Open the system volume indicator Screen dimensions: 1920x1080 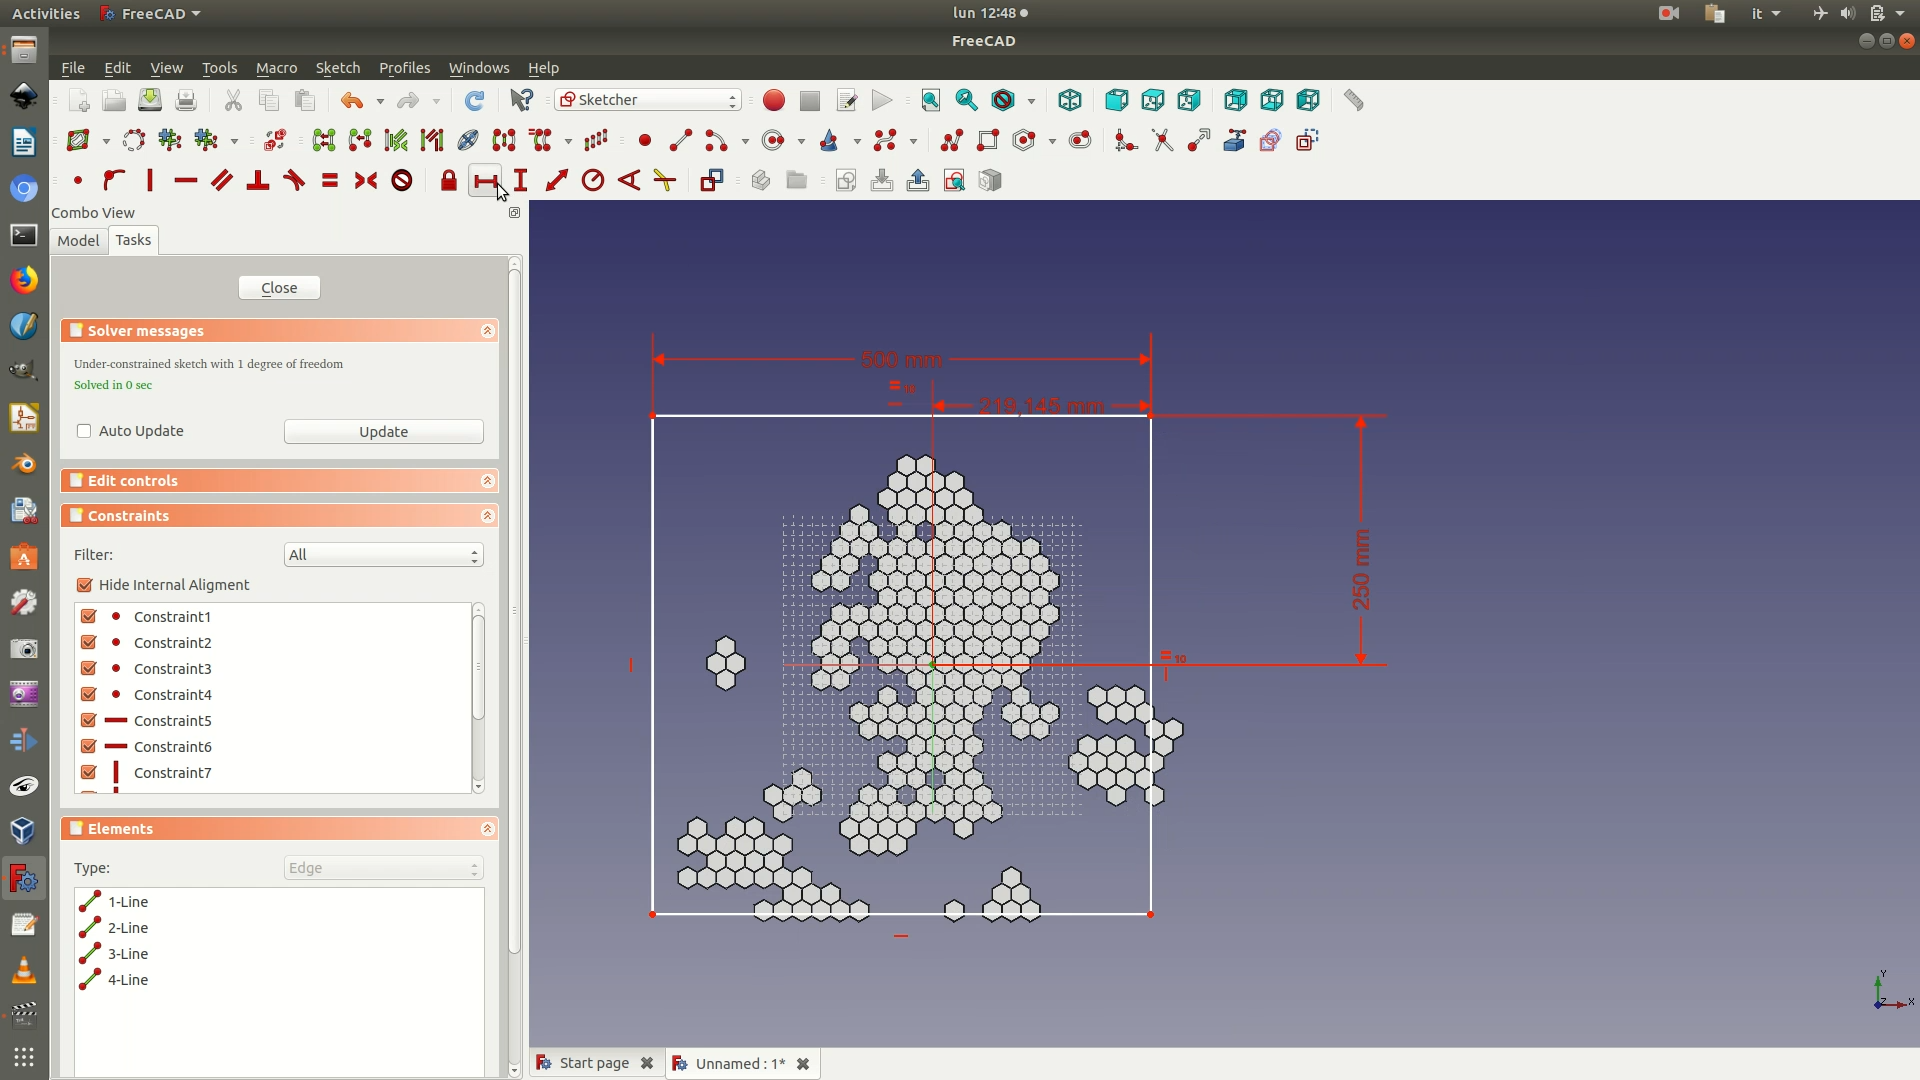1848,13
